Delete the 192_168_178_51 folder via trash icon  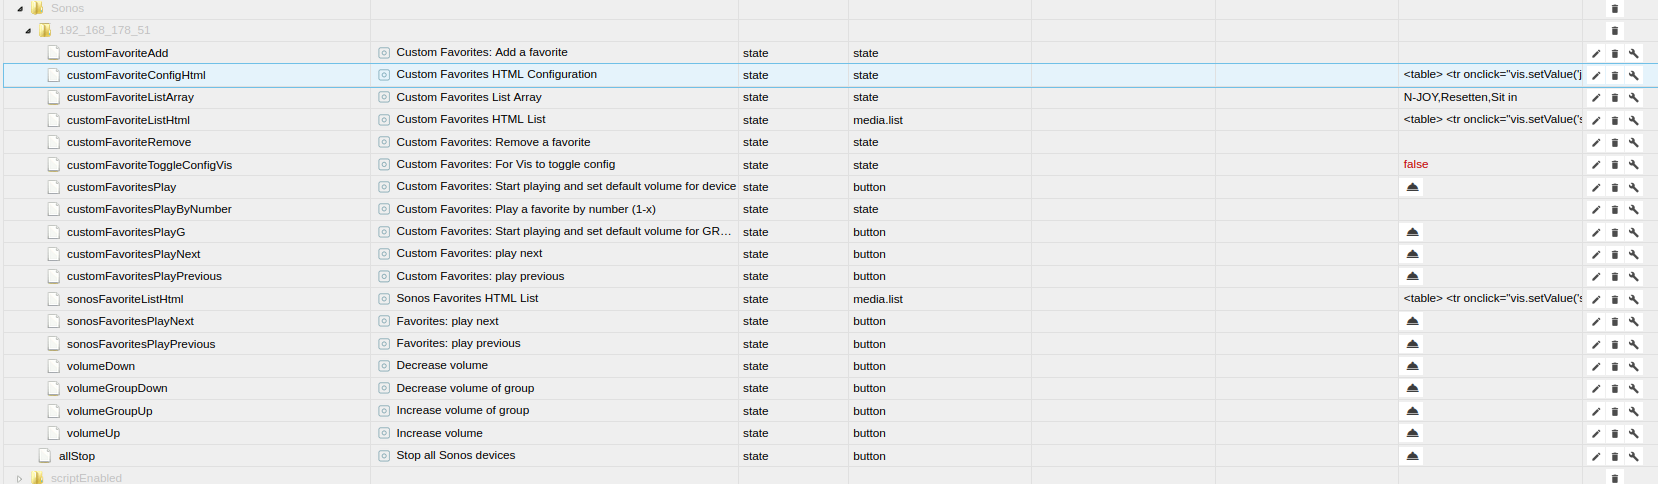coord(1614,31)
